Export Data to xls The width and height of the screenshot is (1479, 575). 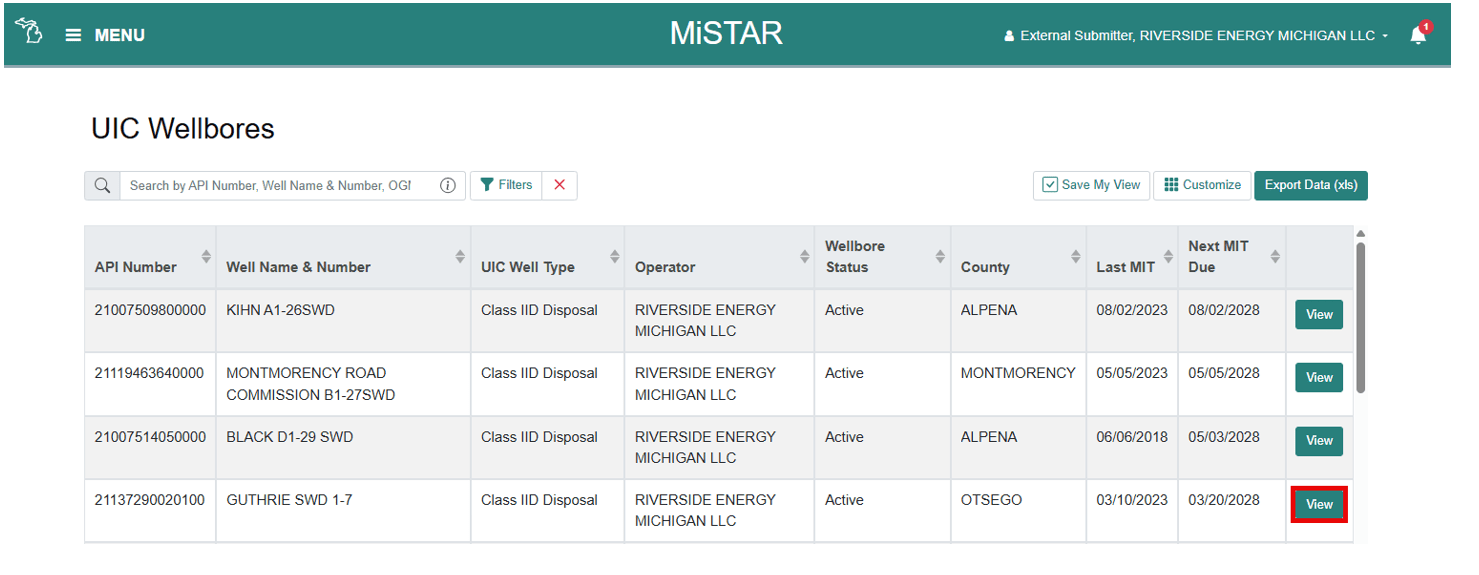point(1310,185)
